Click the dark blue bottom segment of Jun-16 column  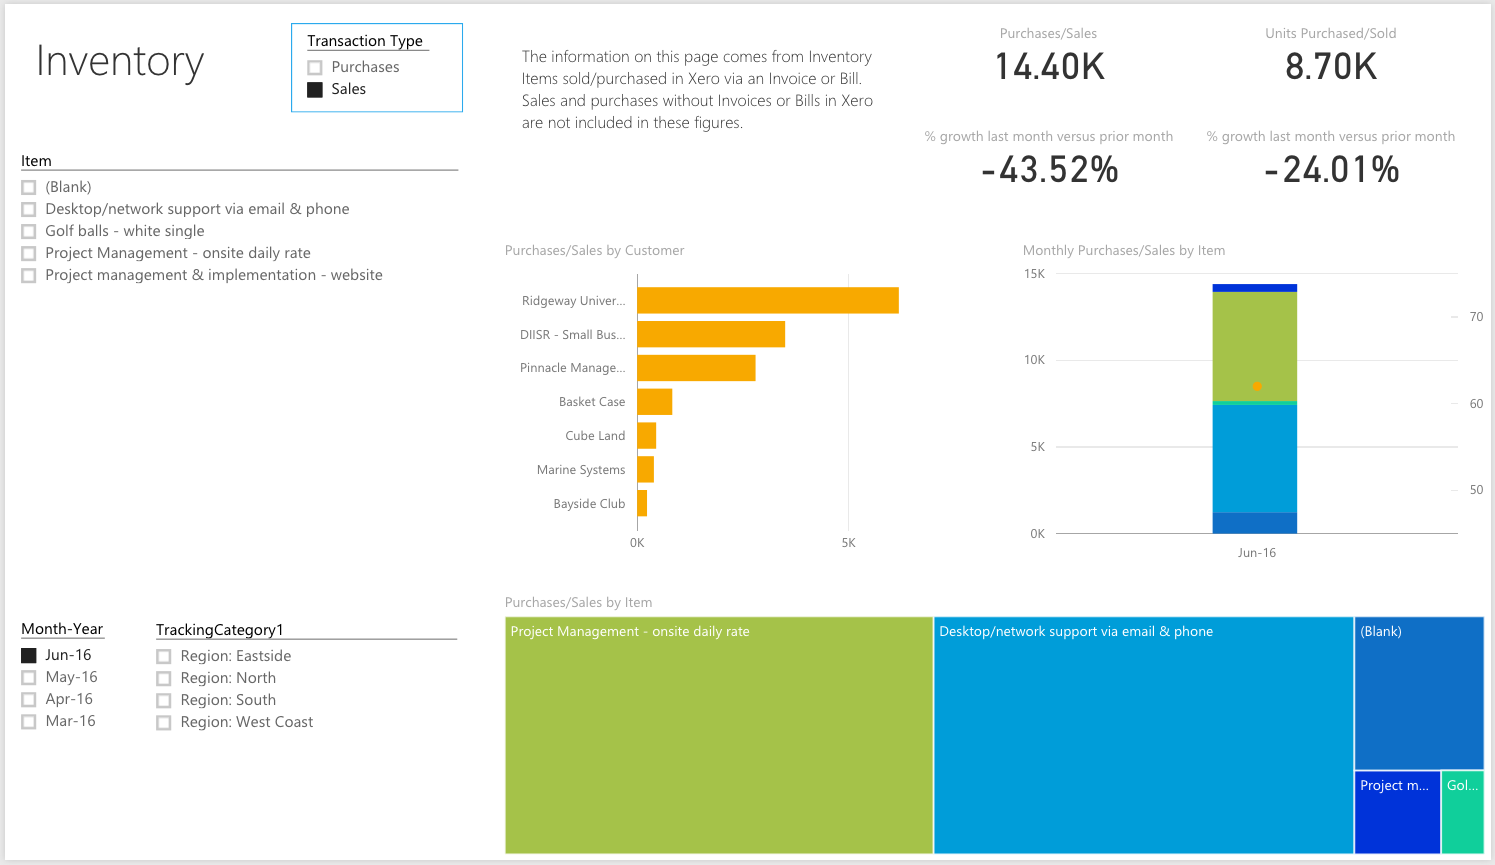[x=1255, y=523]
